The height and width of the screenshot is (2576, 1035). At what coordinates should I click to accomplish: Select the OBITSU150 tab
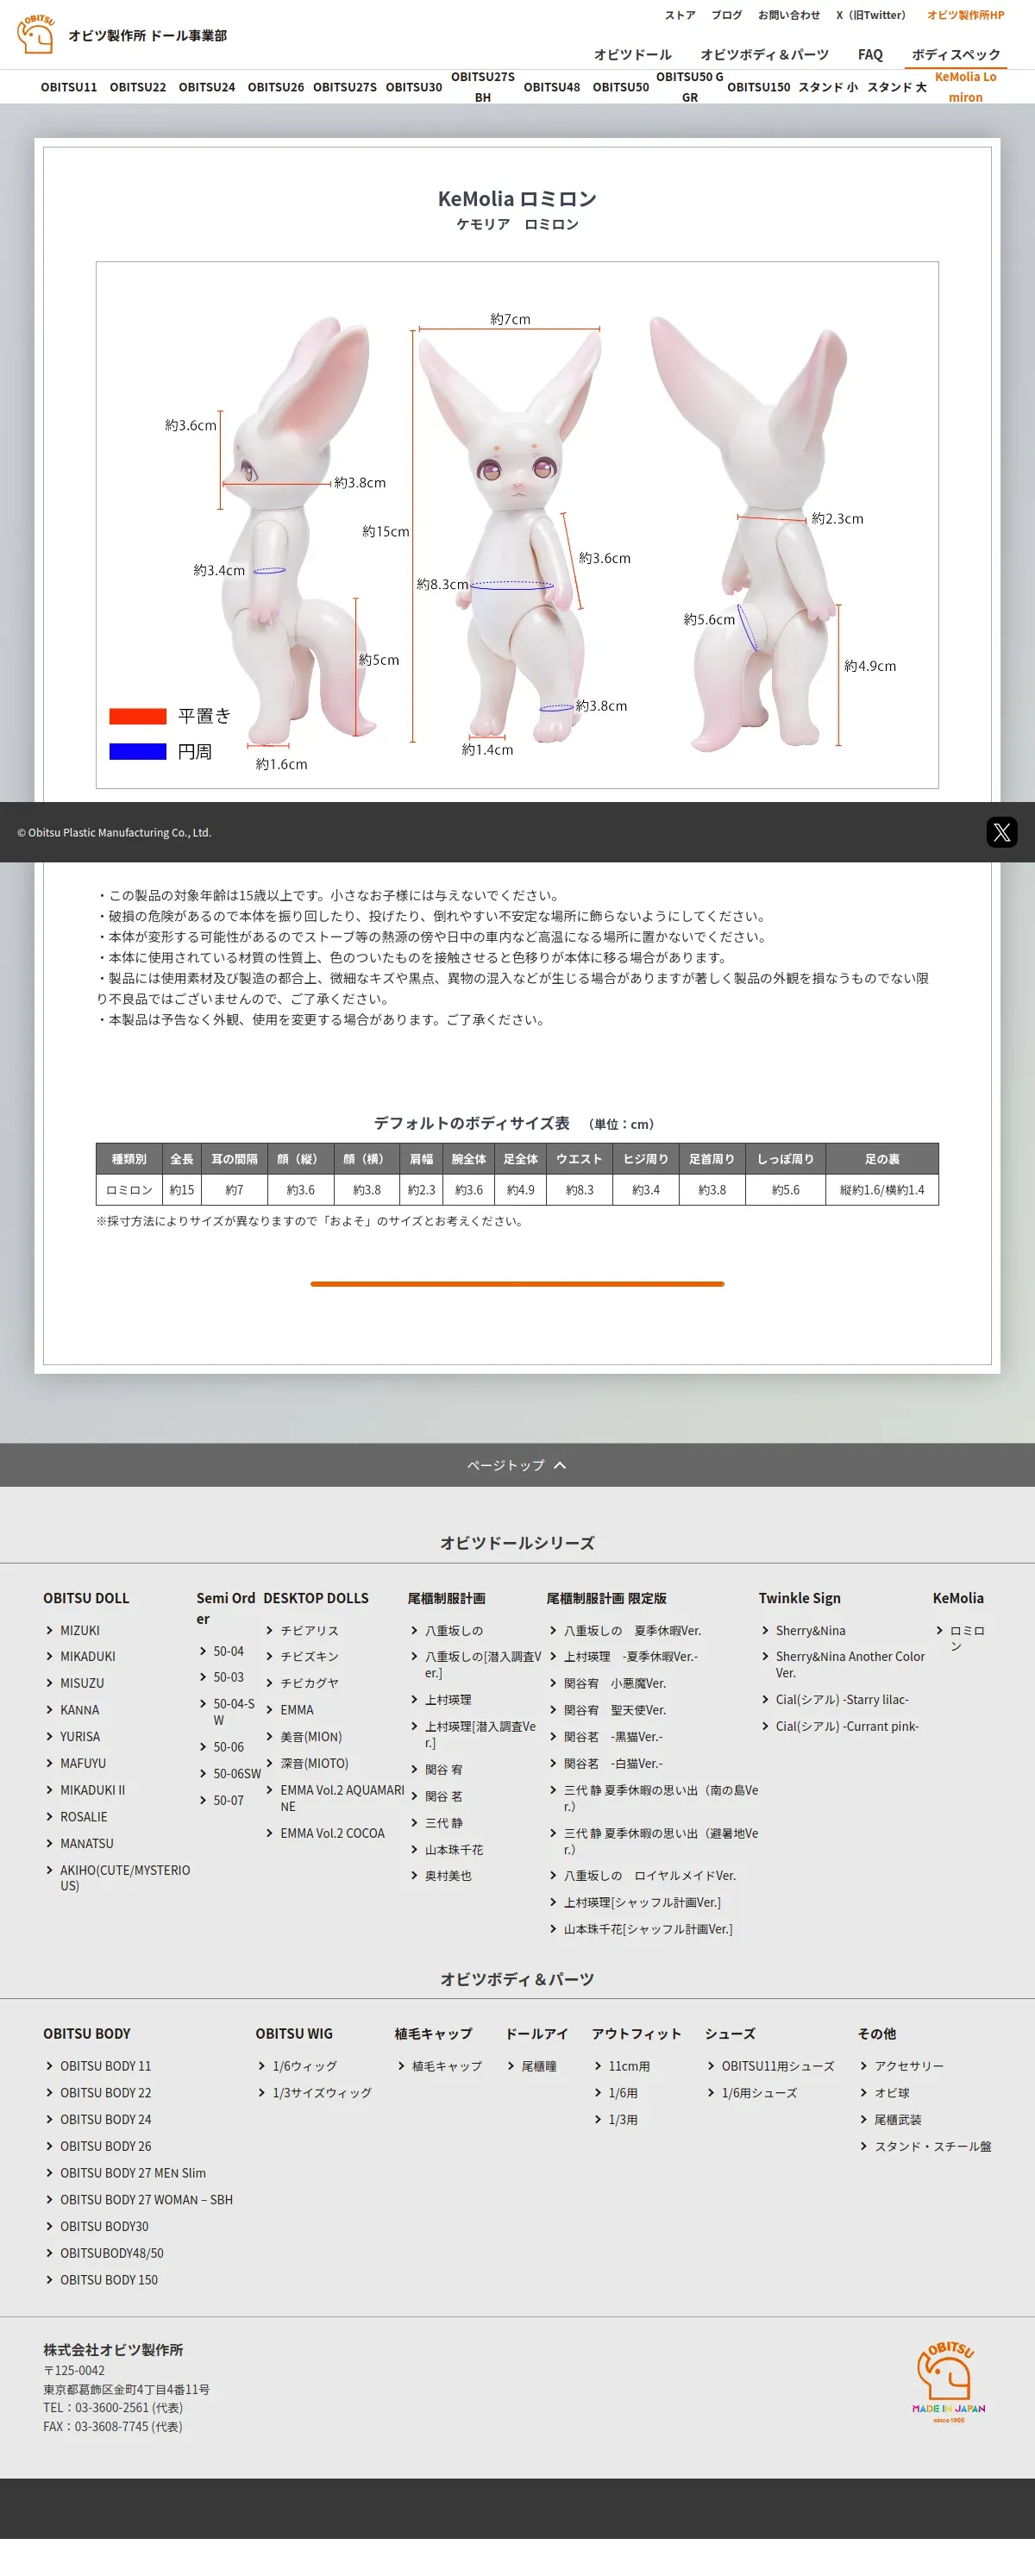(x=759, y=87)
